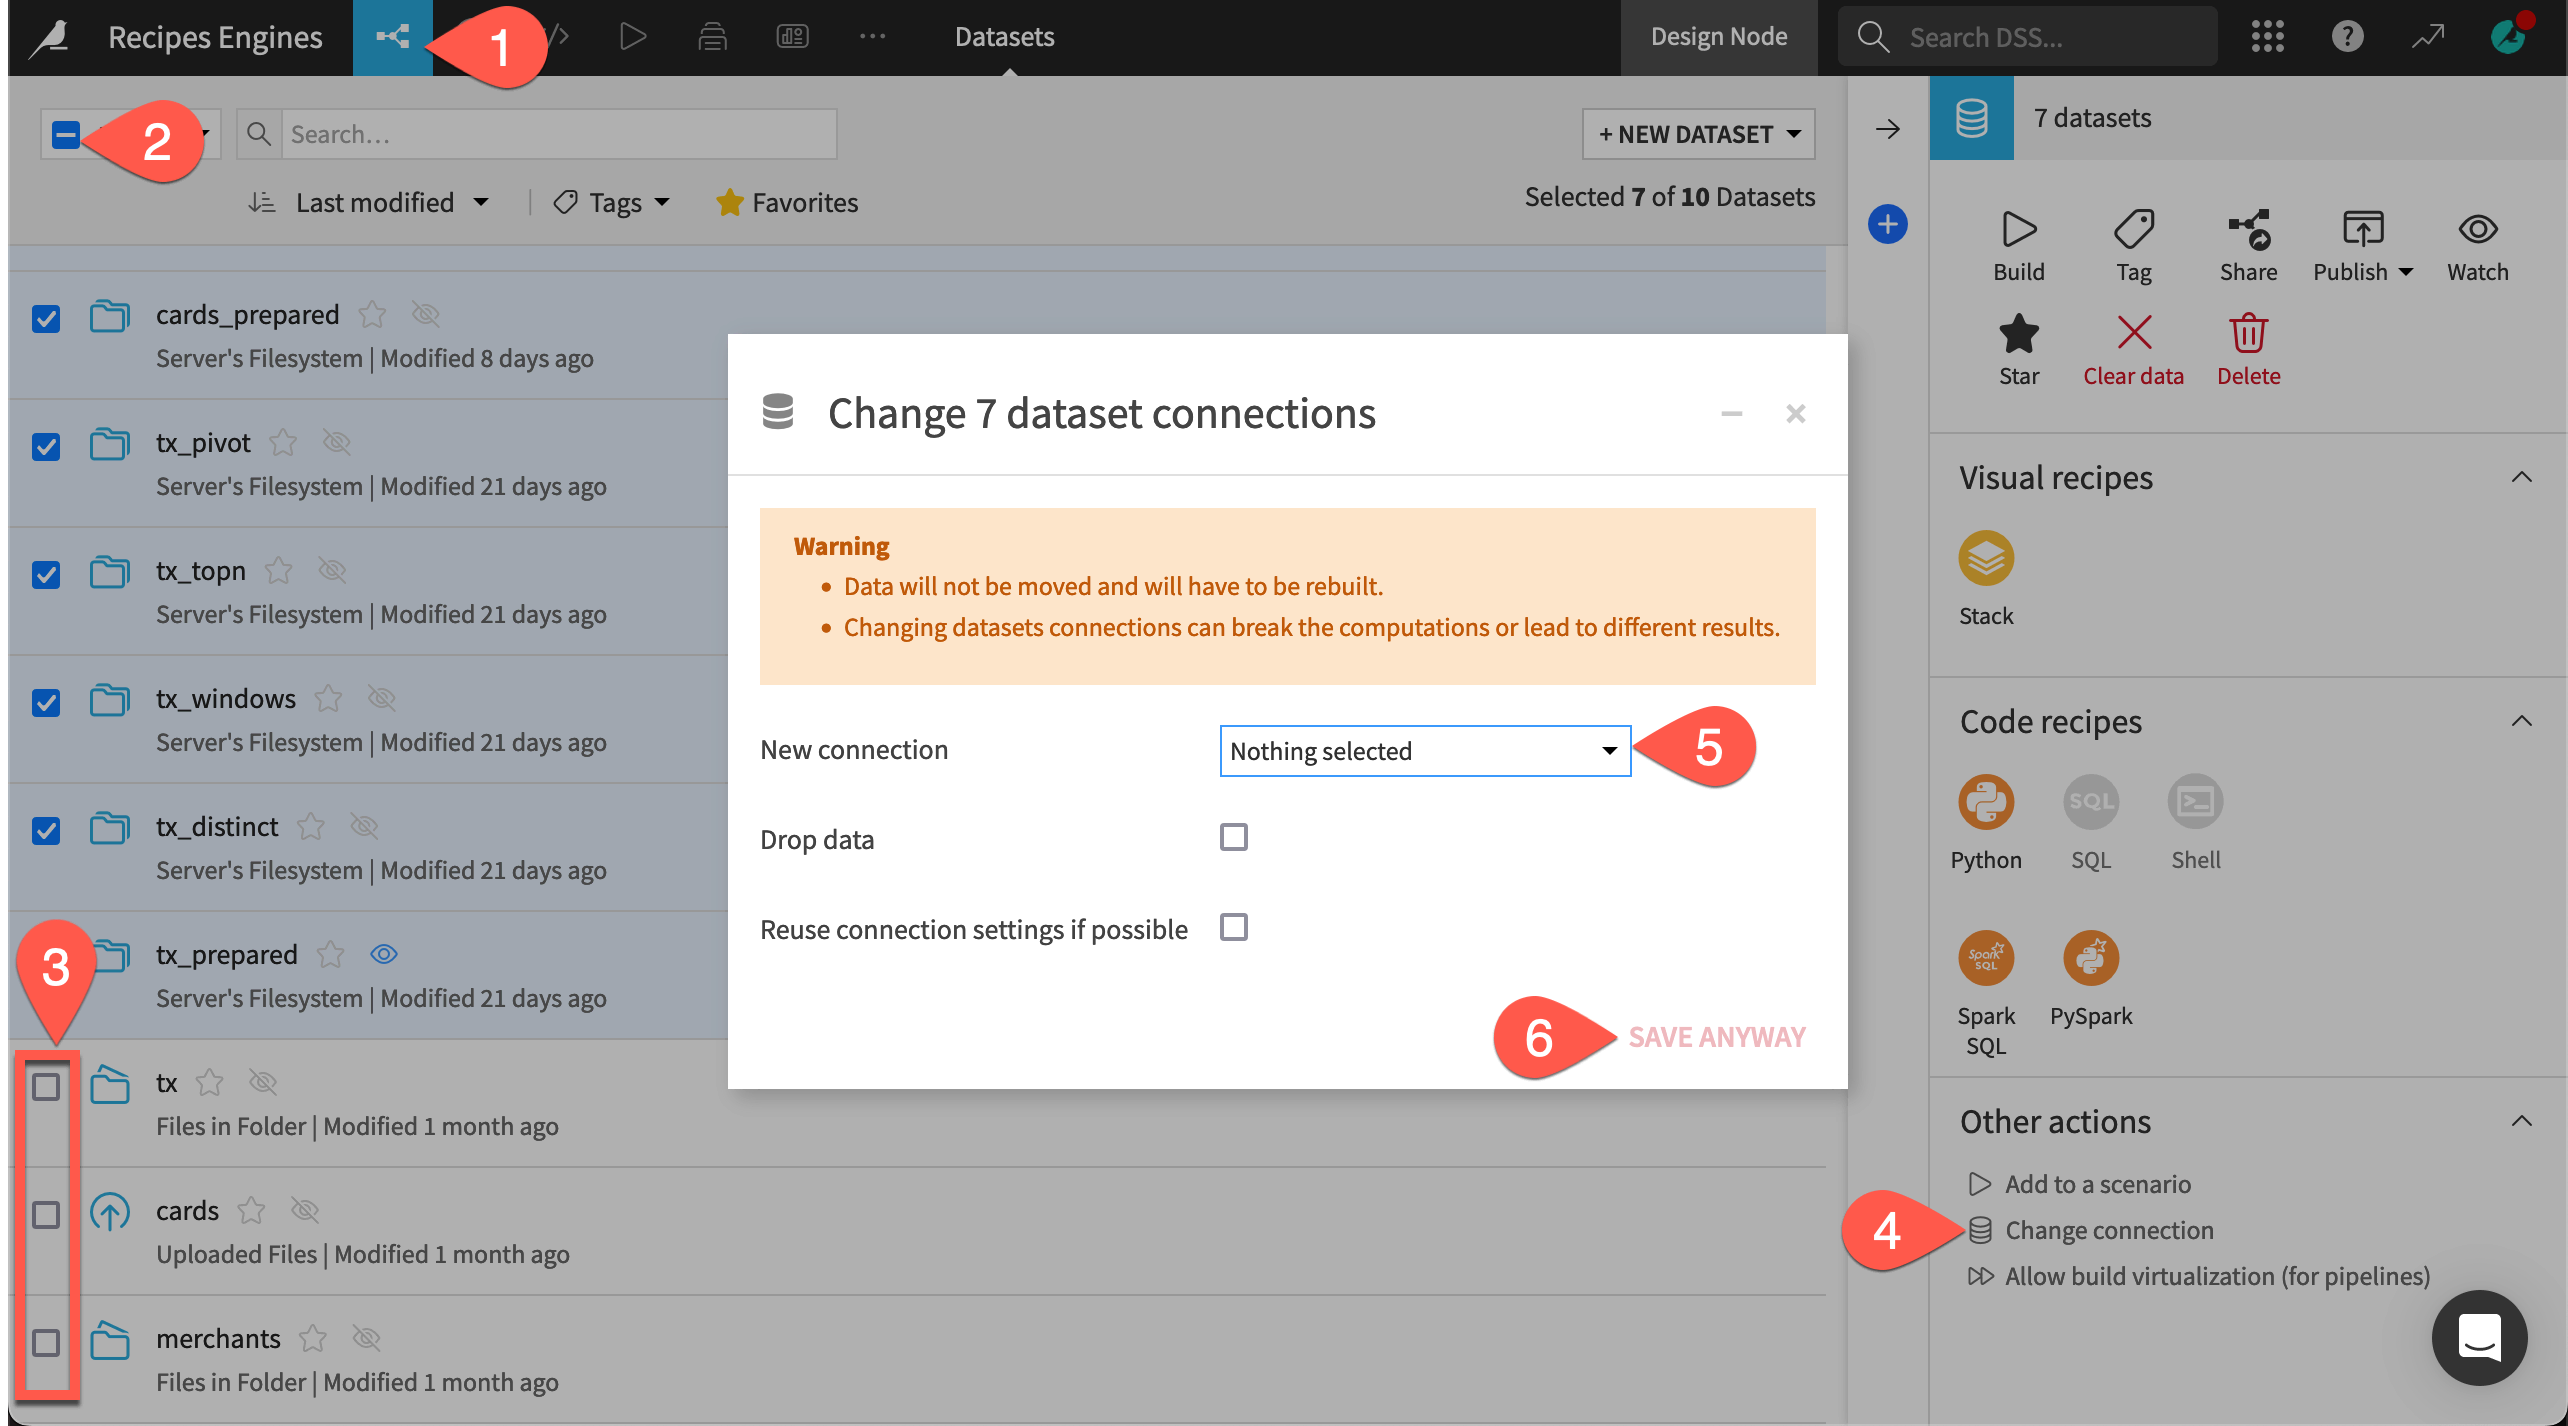Open the user profile avatar
2568x1426 pixels.
point(2509,35)
